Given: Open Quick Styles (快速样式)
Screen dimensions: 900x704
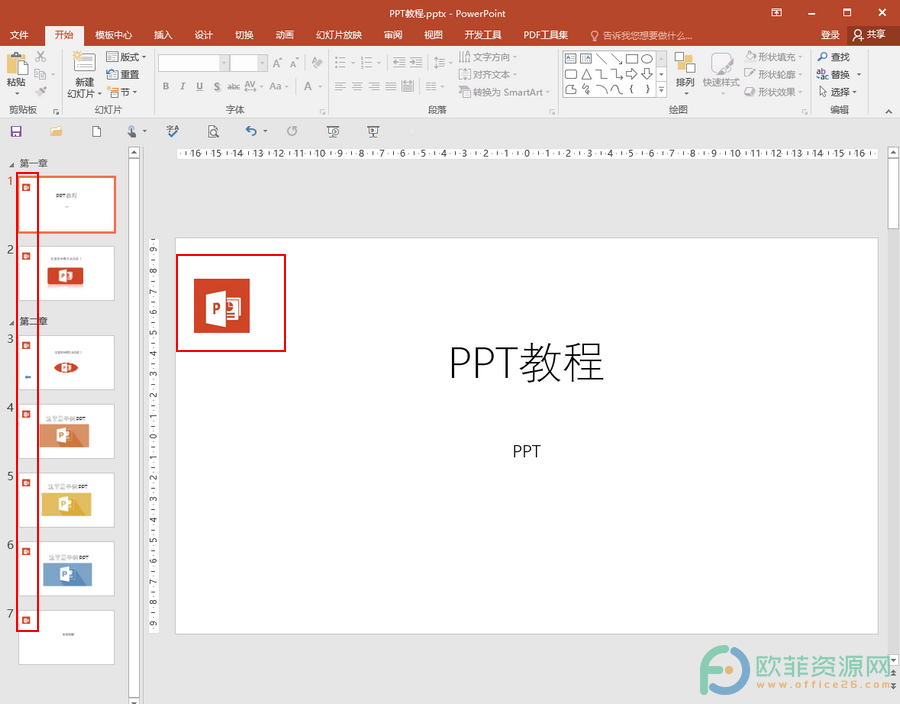Looking at the screenshot, I should point(721,72).
